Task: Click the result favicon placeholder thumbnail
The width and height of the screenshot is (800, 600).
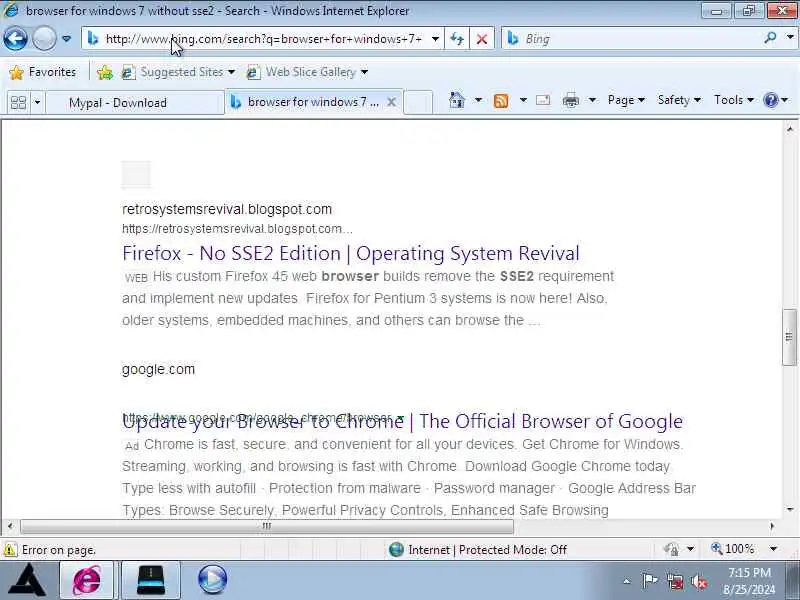Action: tap(136, 174)
